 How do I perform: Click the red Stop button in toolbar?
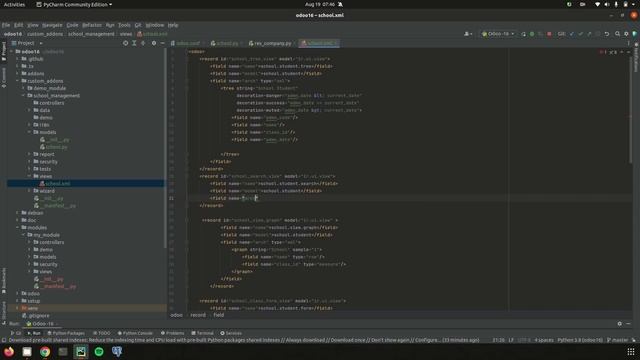coord(549,34)
